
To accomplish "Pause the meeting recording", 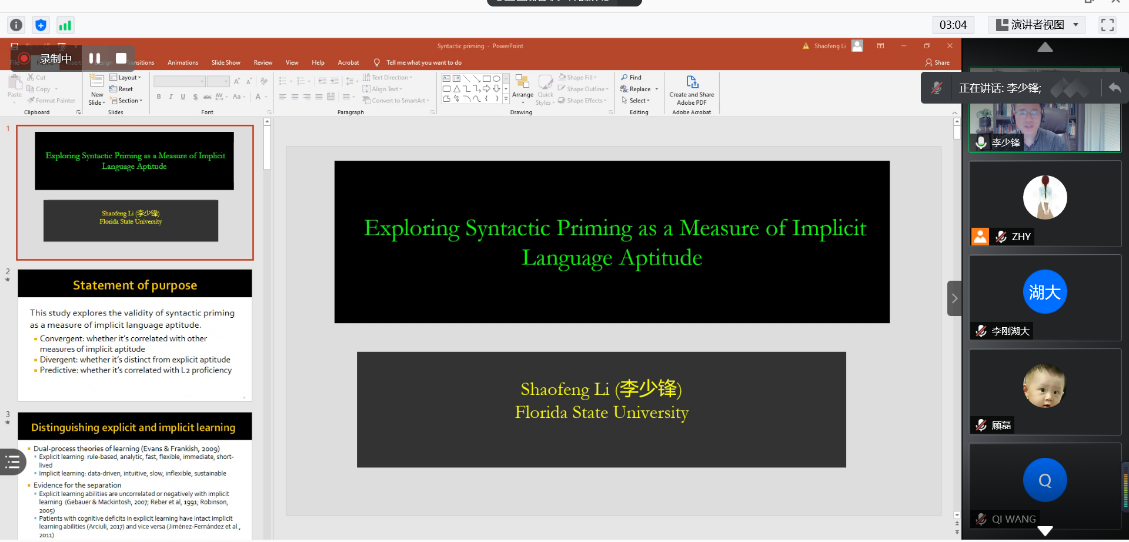I will [95, 59].
